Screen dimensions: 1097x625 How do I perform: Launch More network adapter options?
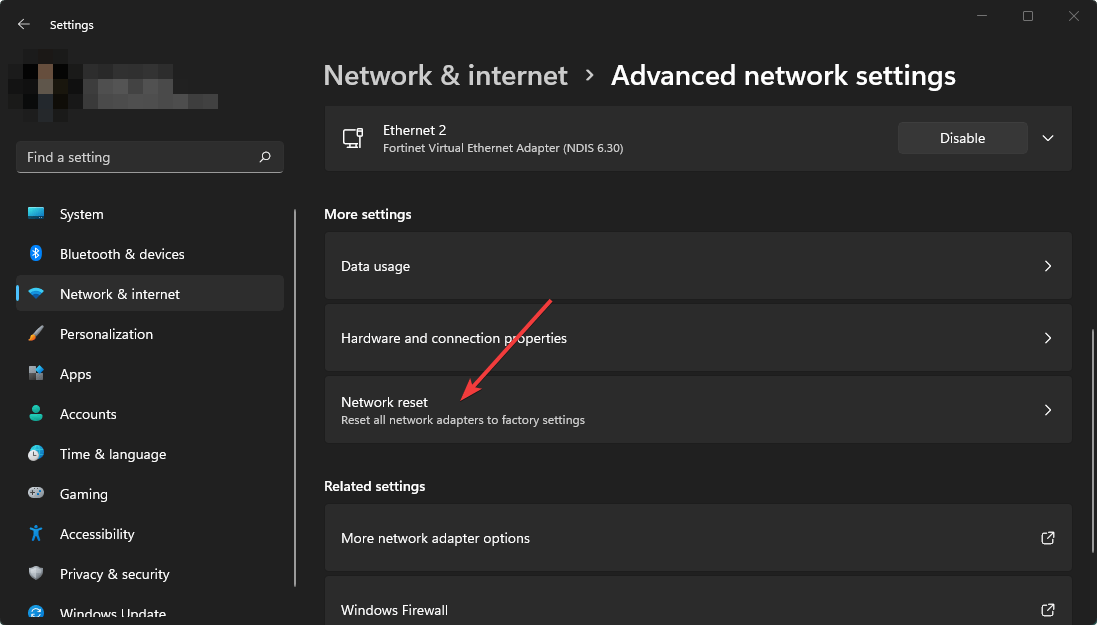coord(697,537)
